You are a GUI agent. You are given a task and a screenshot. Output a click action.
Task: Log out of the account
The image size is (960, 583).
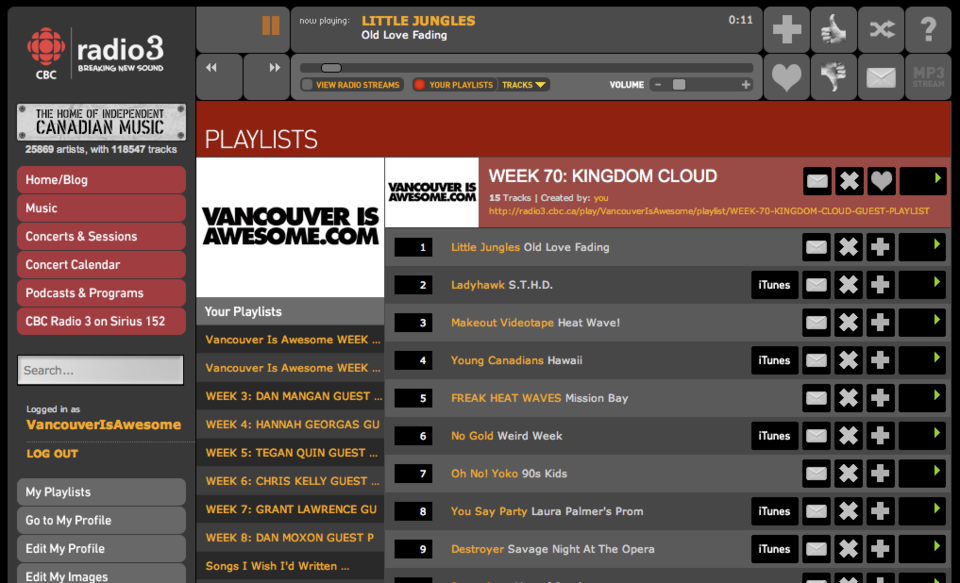click(52, 454)
